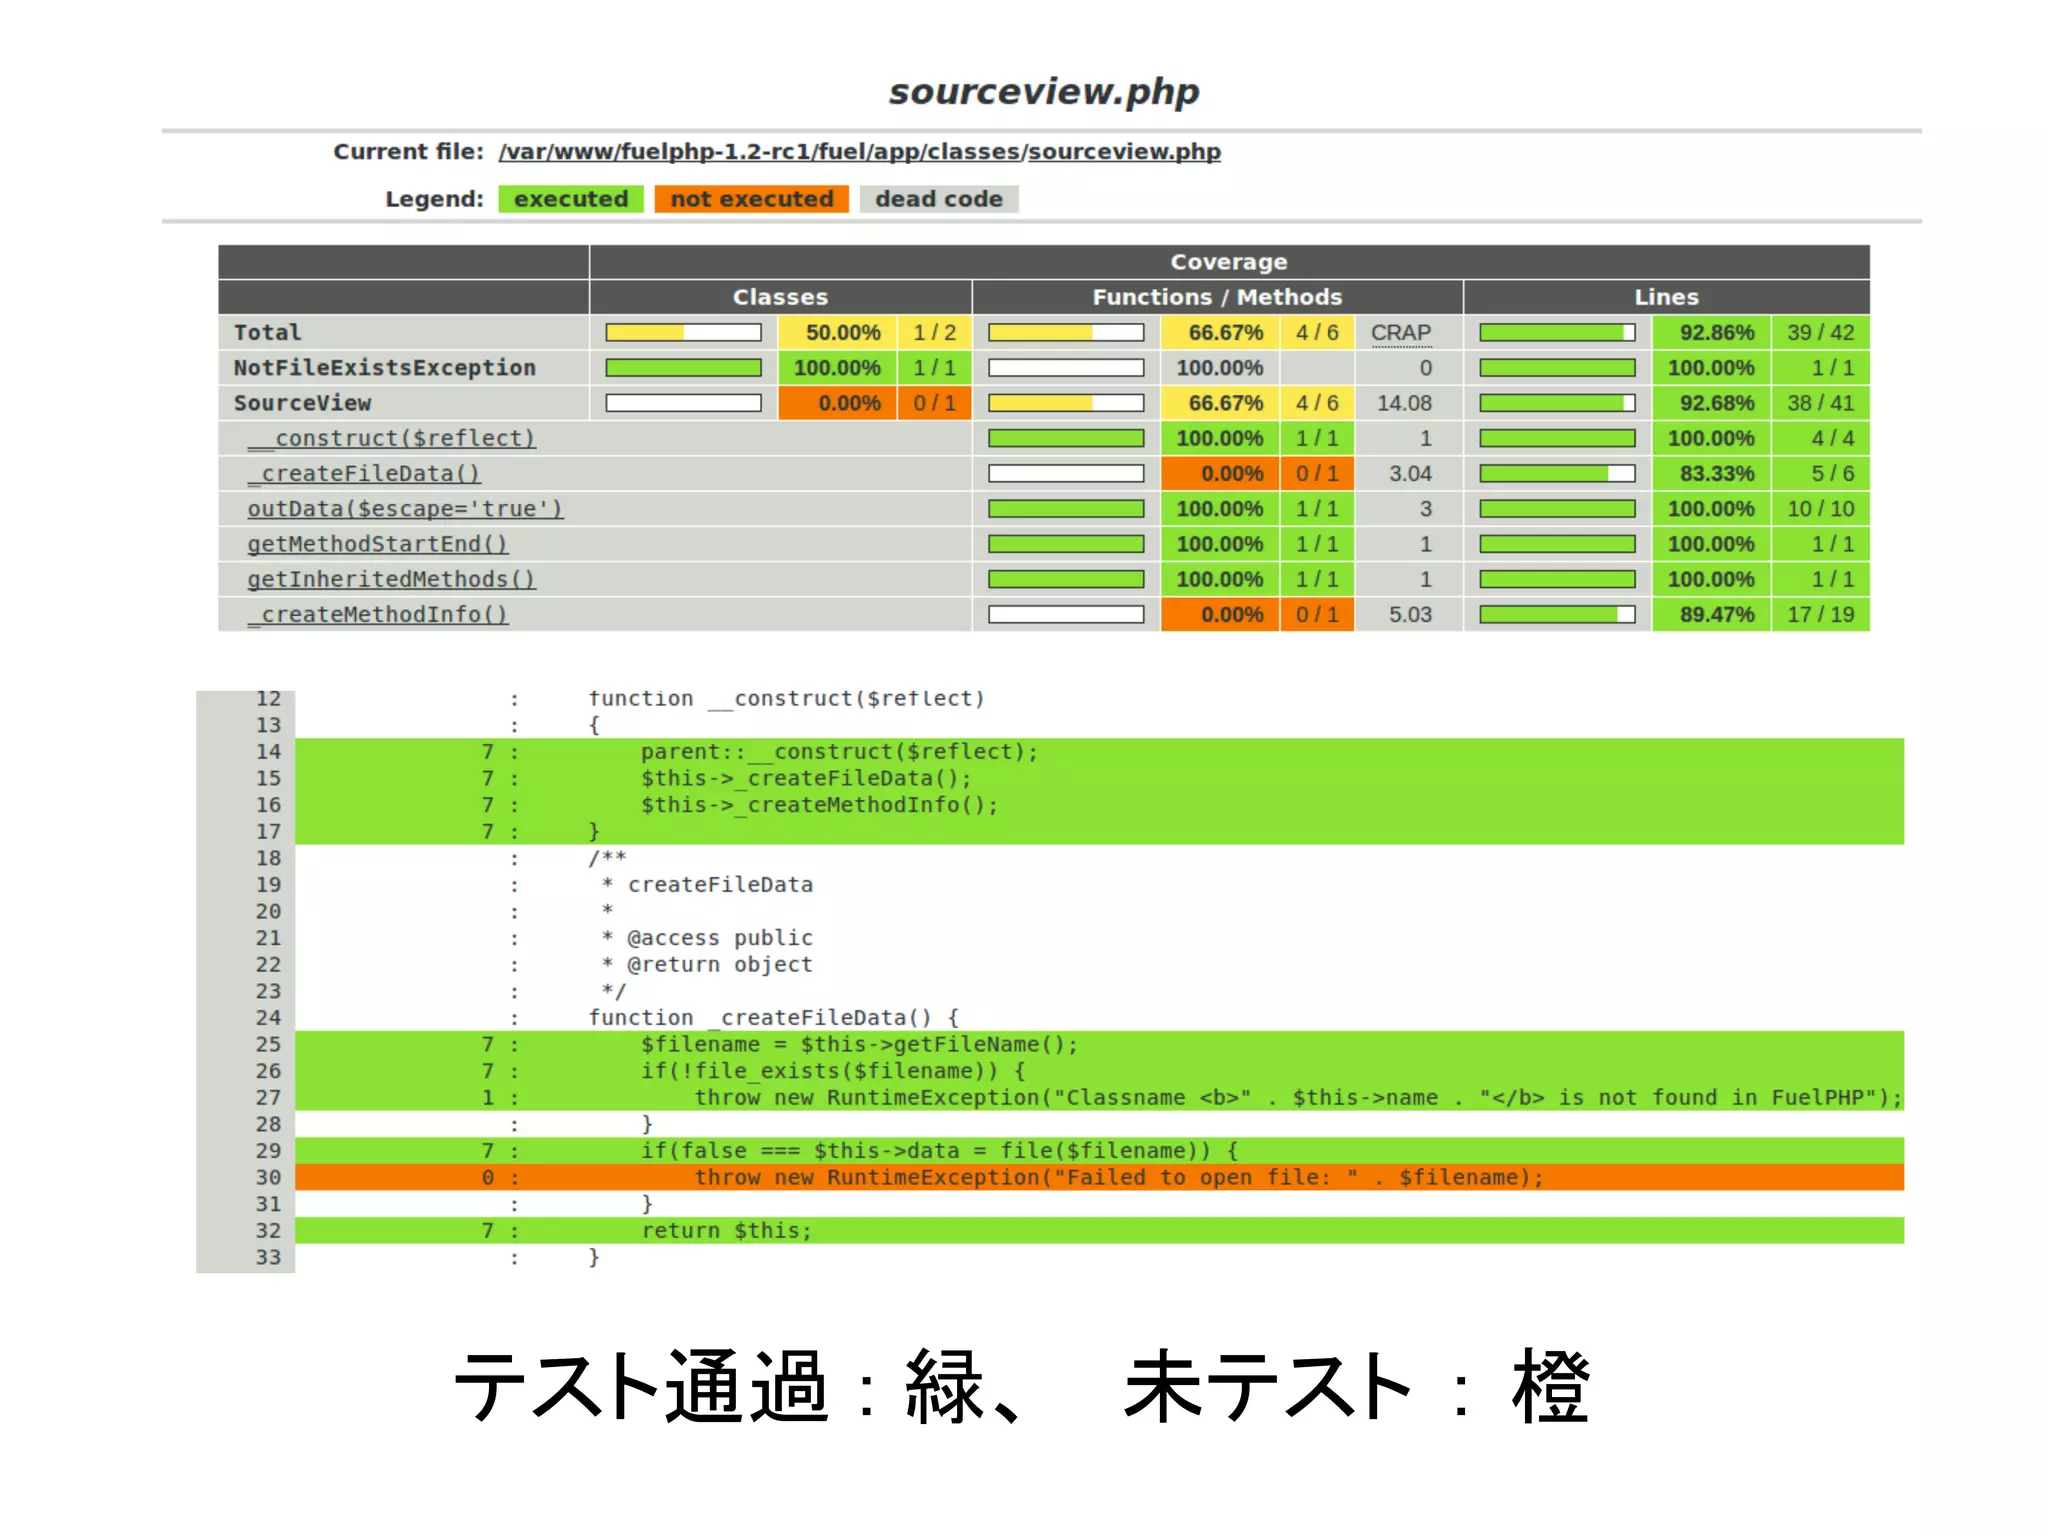Open the _createMethodInfo() method link
2048x1536 pixels.
click(377, 614)
